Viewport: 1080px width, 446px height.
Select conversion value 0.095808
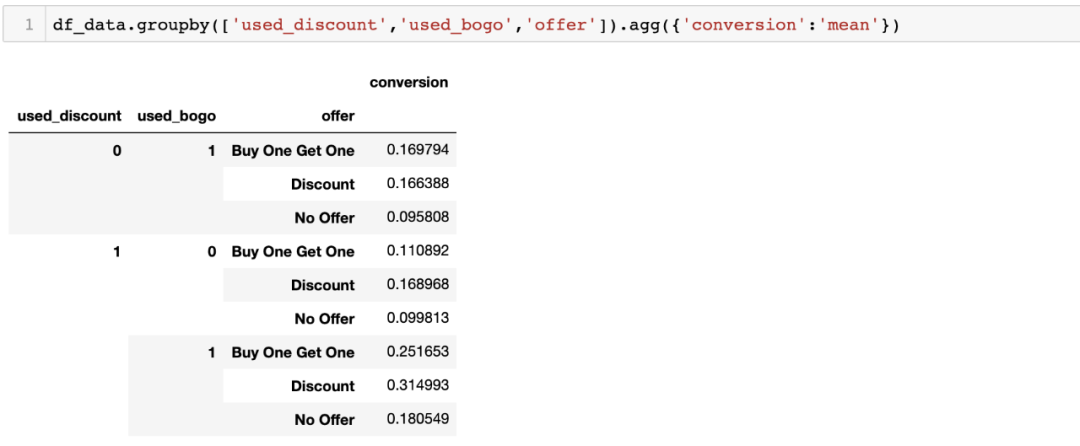tap(418, 217)
